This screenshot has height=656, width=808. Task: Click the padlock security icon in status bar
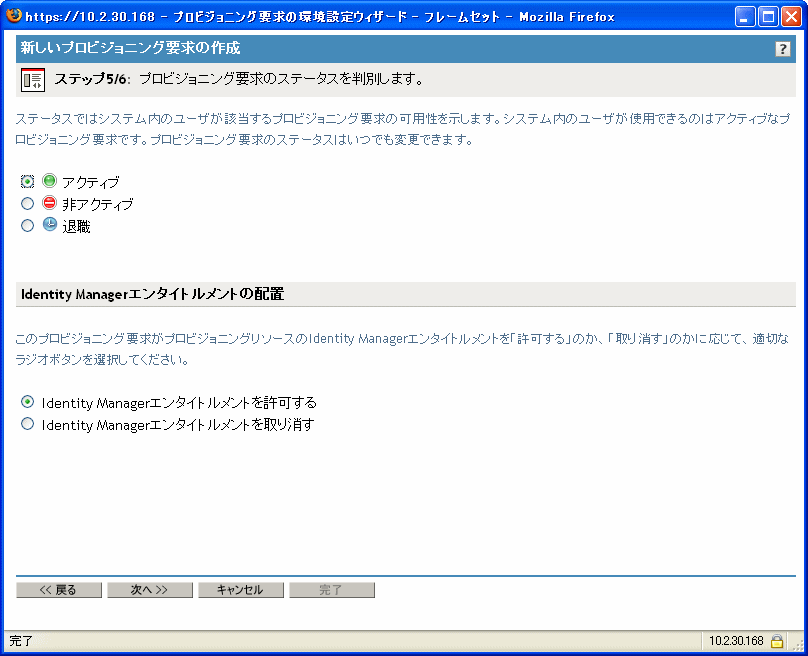(x=777, y=641)
